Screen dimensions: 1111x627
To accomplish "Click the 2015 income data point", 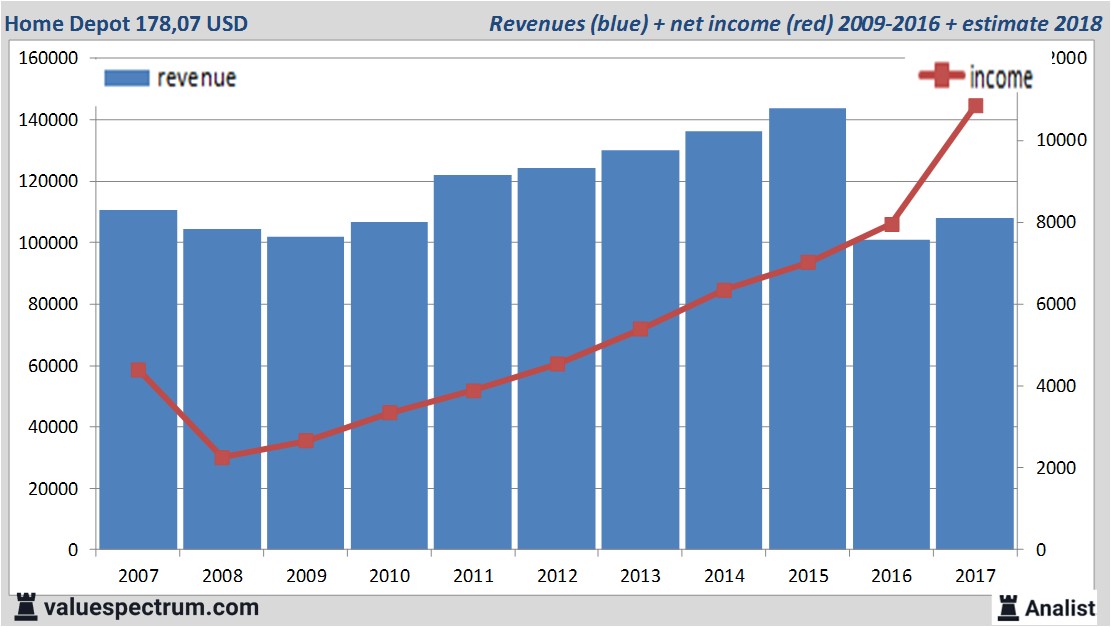I will (x=808, y=262).
